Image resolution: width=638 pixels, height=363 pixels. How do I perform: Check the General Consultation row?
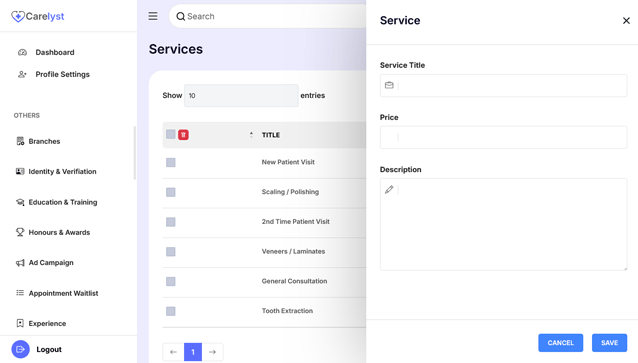(170, 281)
